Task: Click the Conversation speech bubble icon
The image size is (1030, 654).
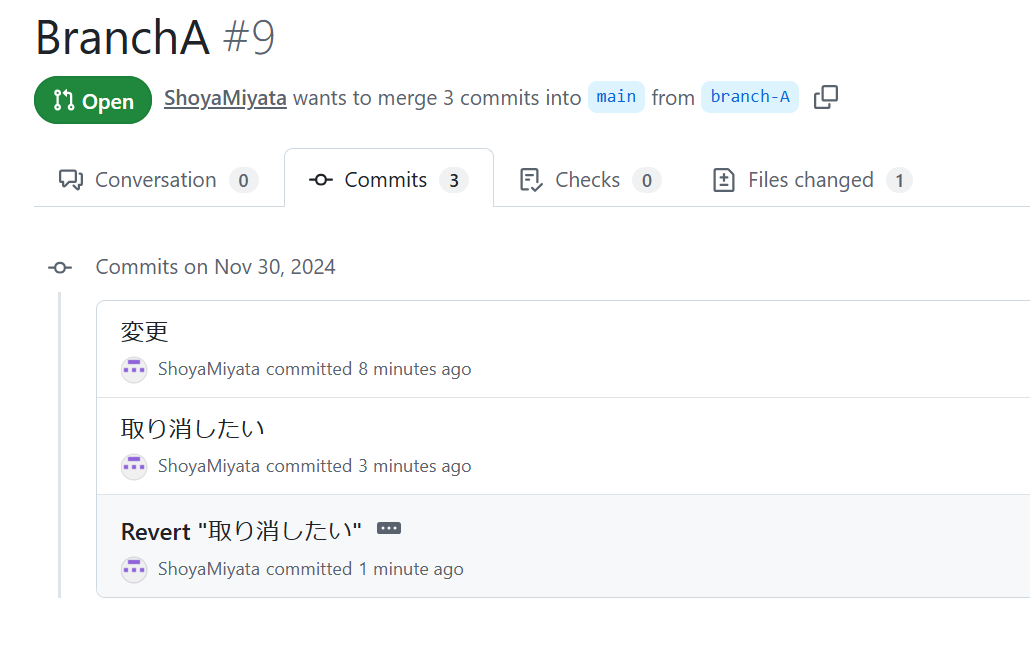Action: pyautogui.click(x=71, y=179)
